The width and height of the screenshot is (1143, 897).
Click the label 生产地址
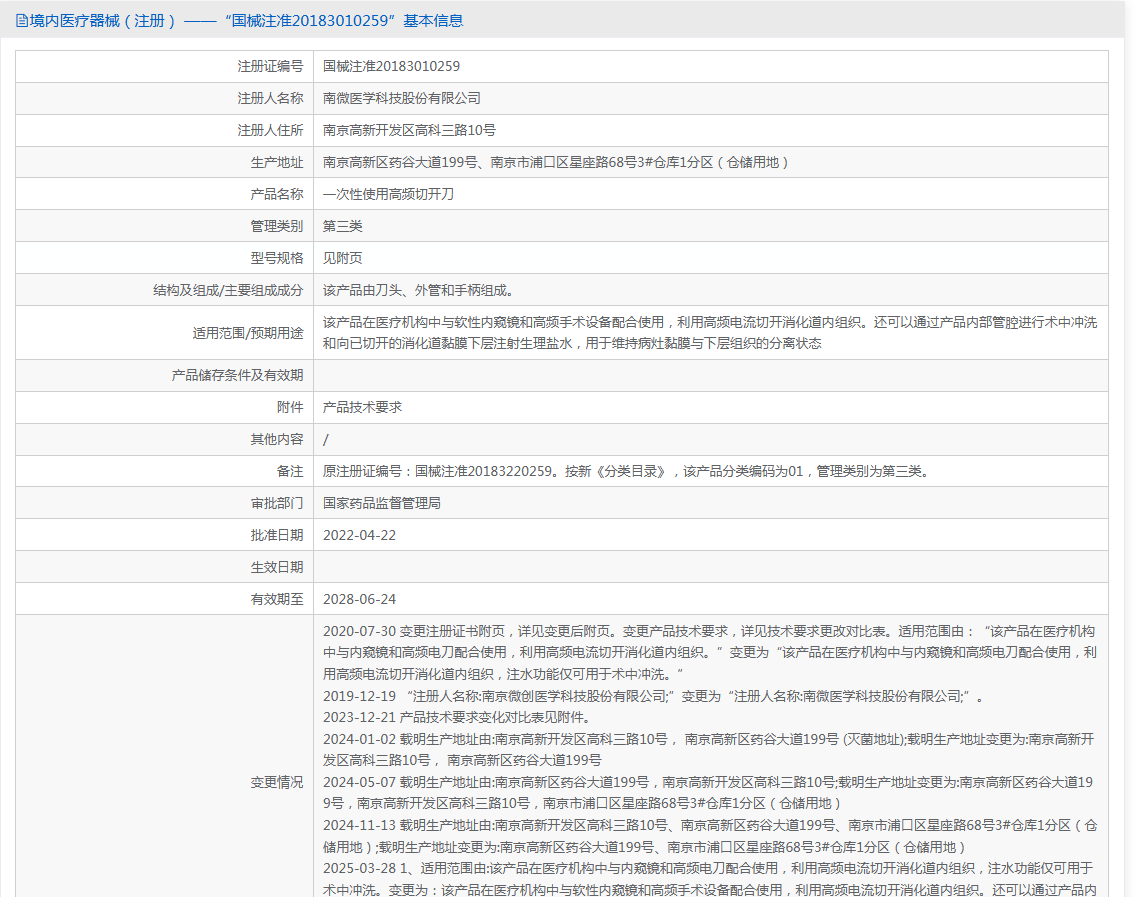click(276, 162)
